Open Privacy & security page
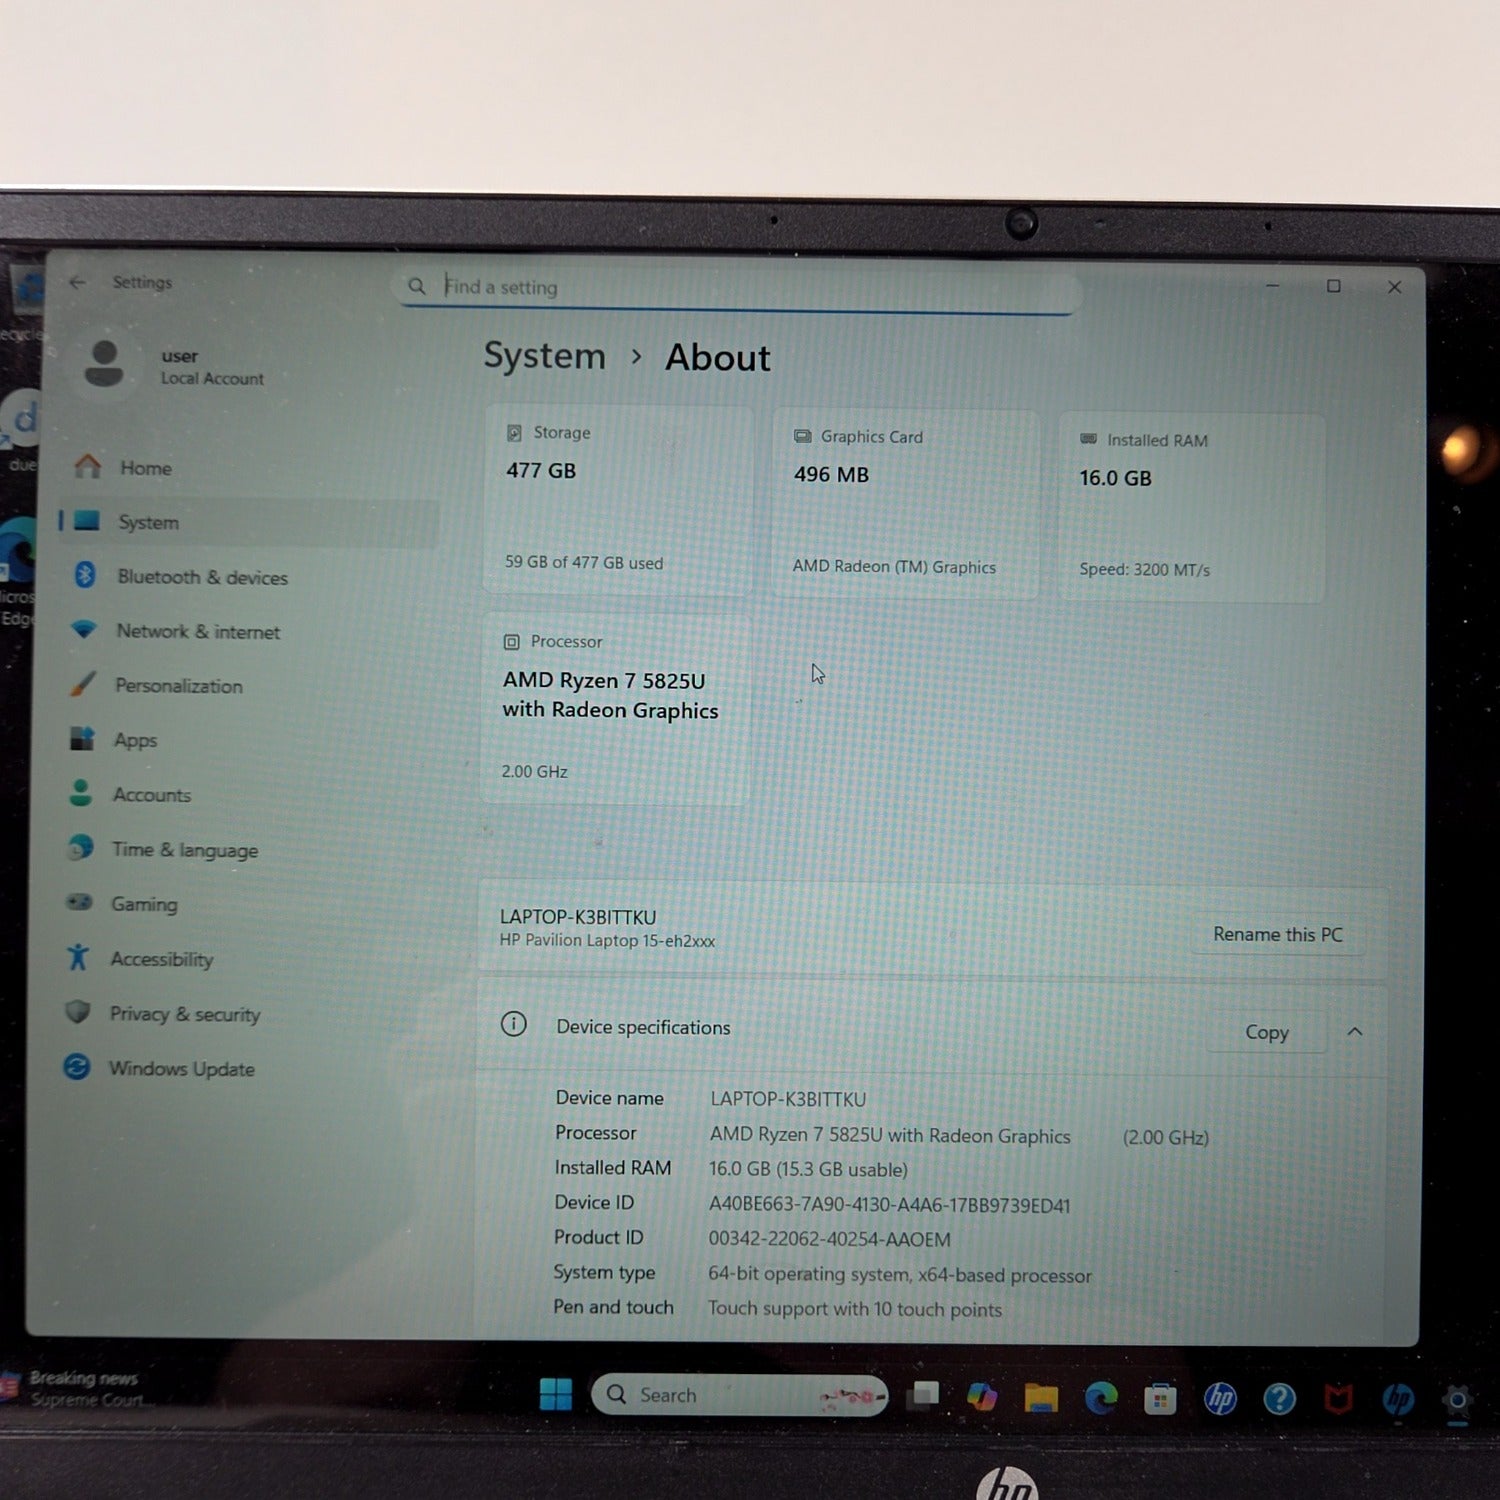1500x1500 pixels. (184, 1014)
